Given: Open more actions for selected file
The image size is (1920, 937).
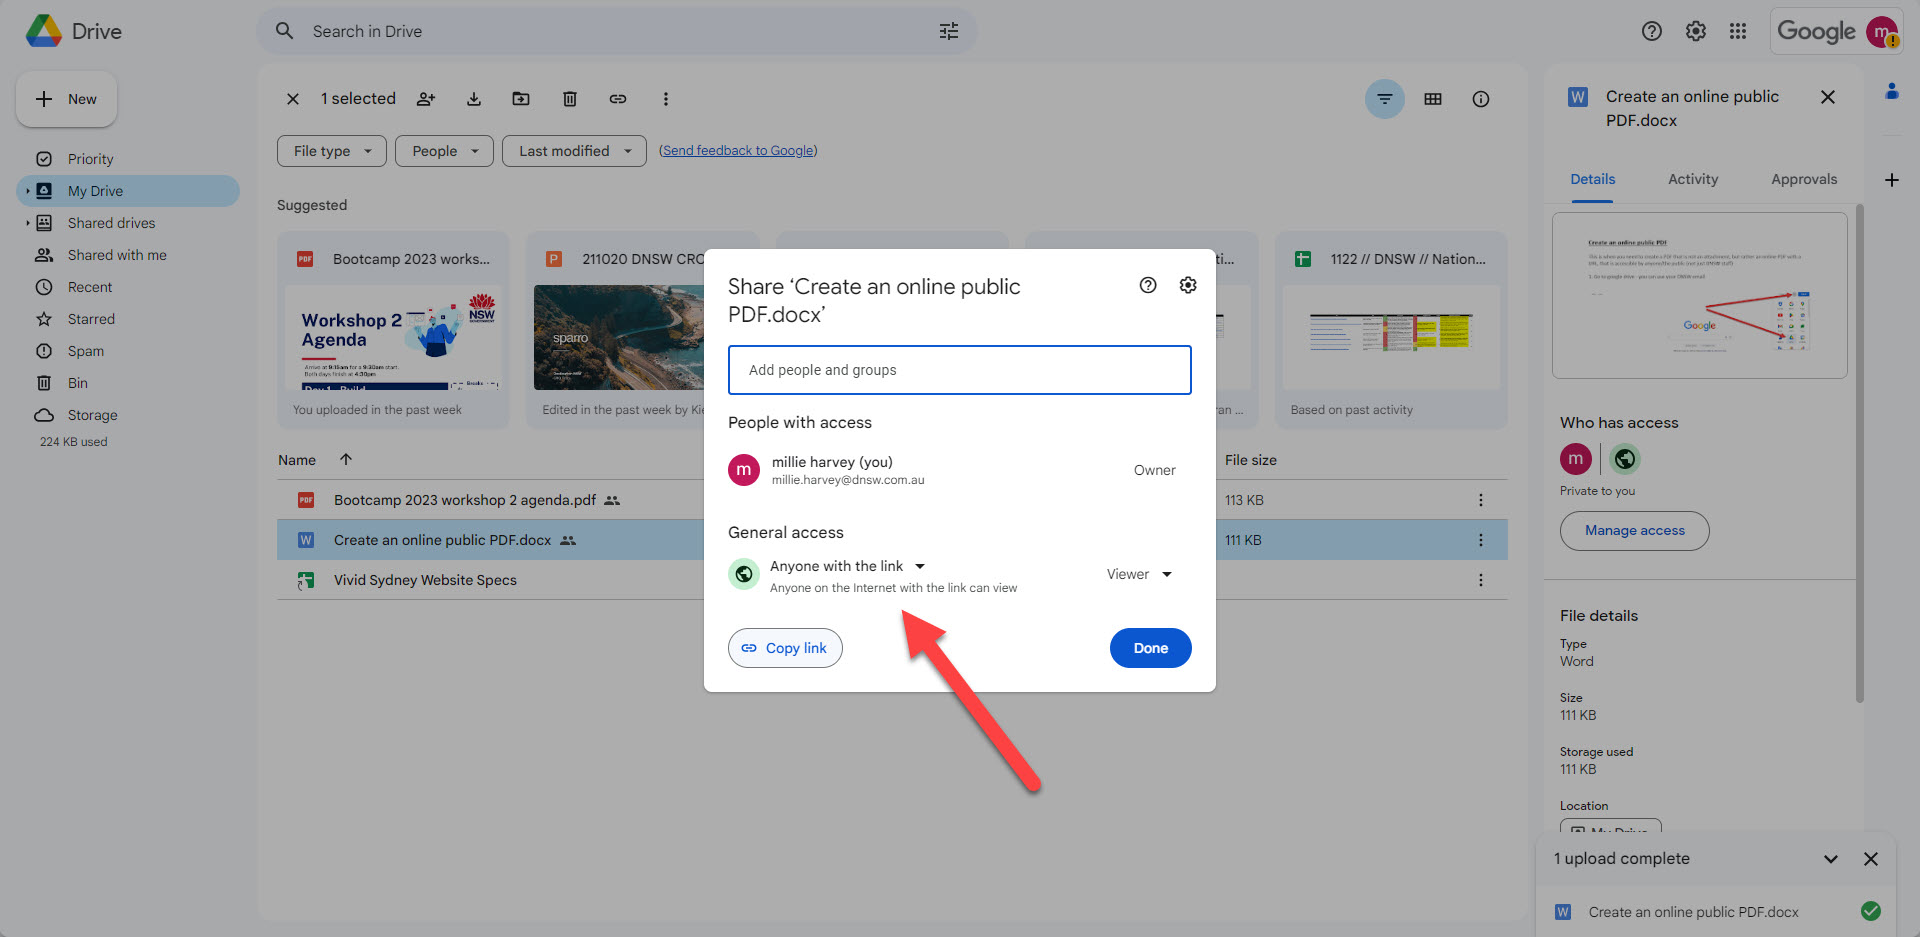Looking at the screenshot, I should tap(666, 99).
